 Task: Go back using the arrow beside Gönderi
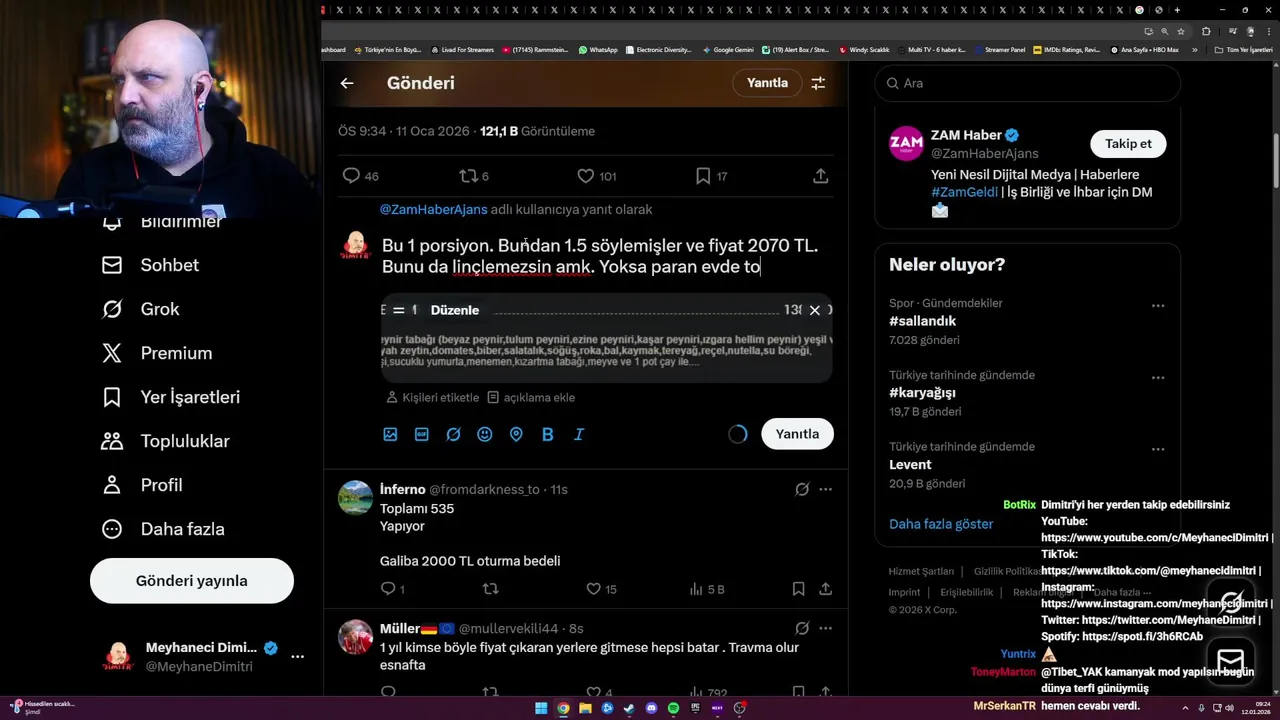coord(347,83)
